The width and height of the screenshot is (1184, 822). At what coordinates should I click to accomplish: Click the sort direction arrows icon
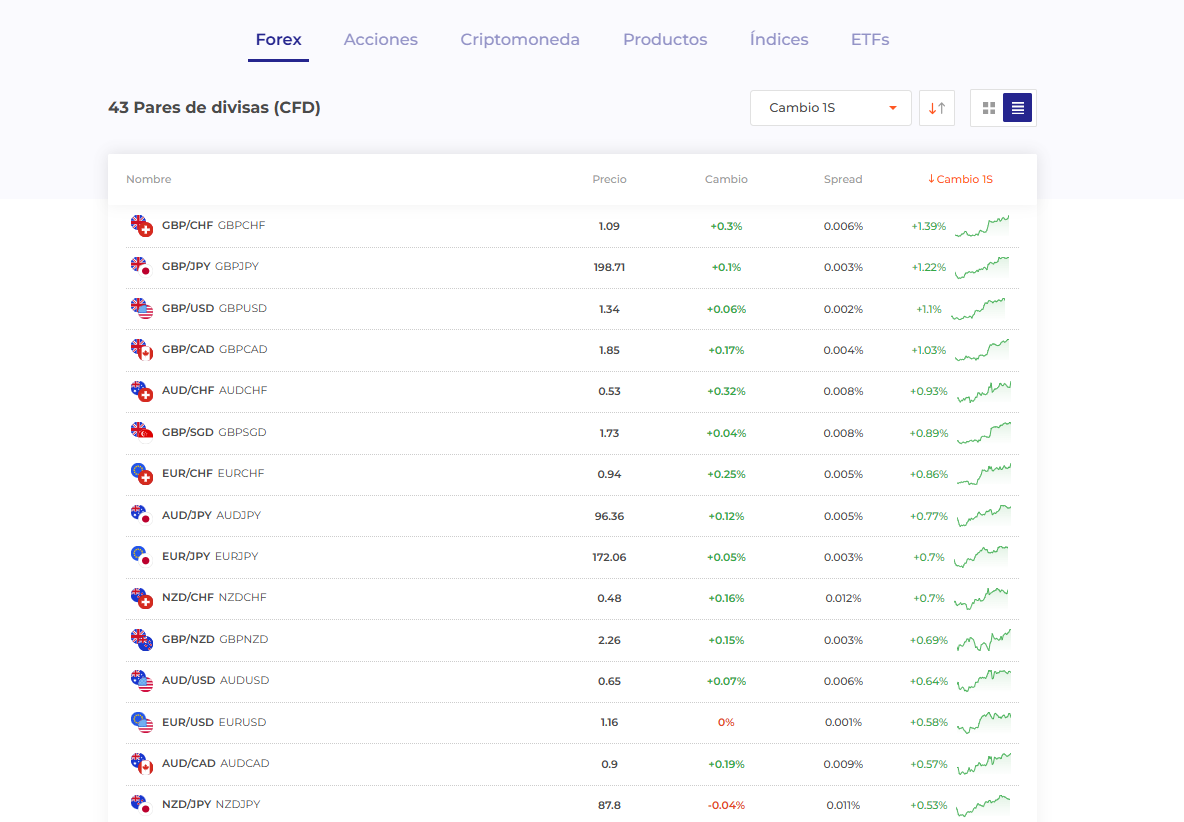point(937,108)
